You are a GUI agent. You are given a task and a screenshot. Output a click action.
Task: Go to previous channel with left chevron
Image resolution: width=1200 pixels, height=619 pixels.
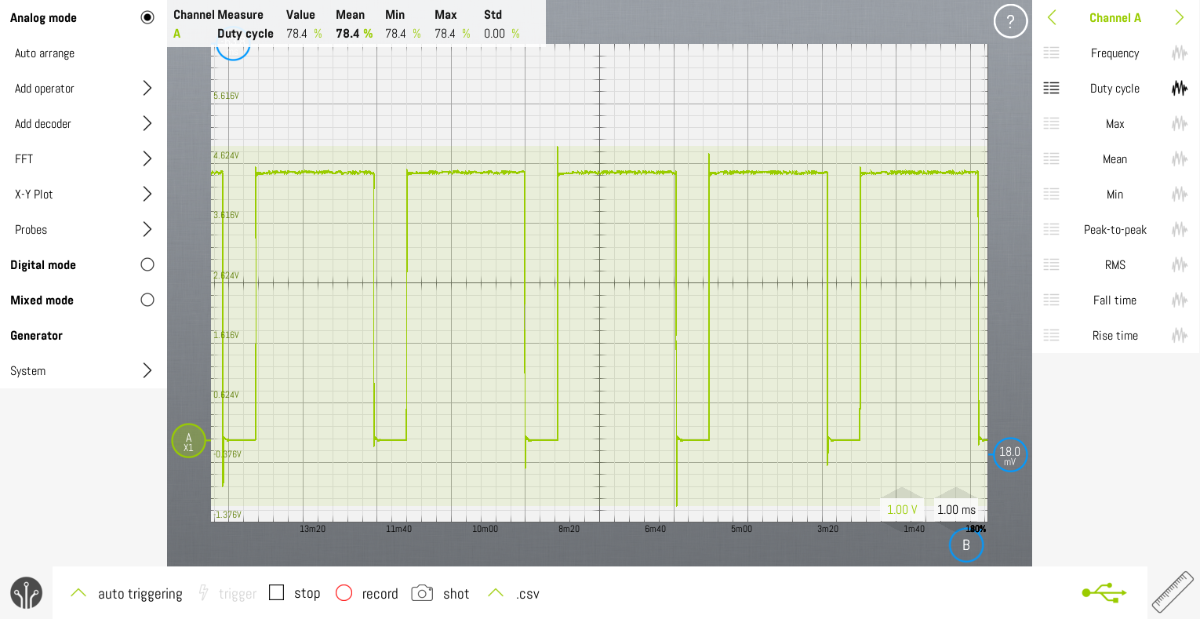1052,17
